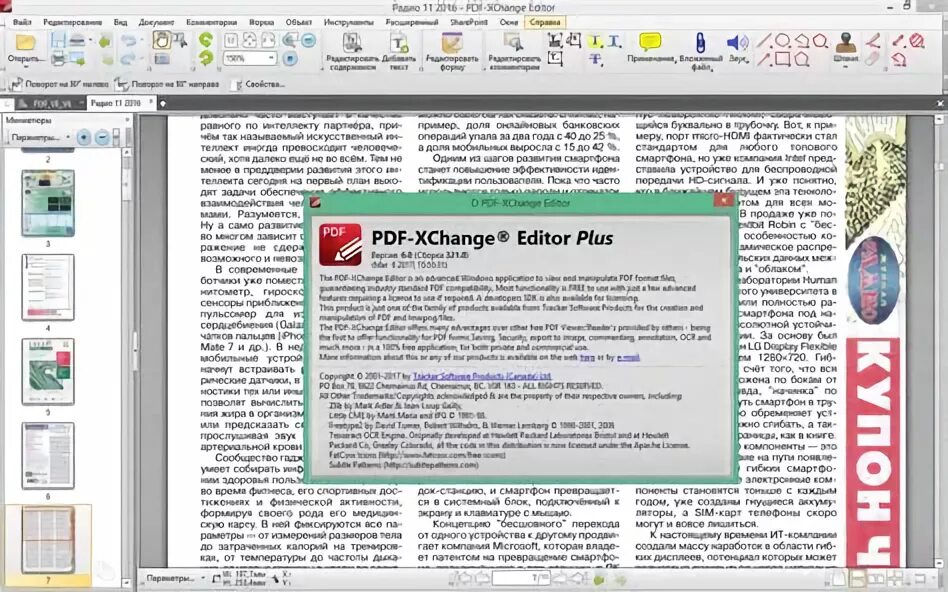
Task: Enlarge thumbnails with the plus button
Action: click(x=83, y=137)
